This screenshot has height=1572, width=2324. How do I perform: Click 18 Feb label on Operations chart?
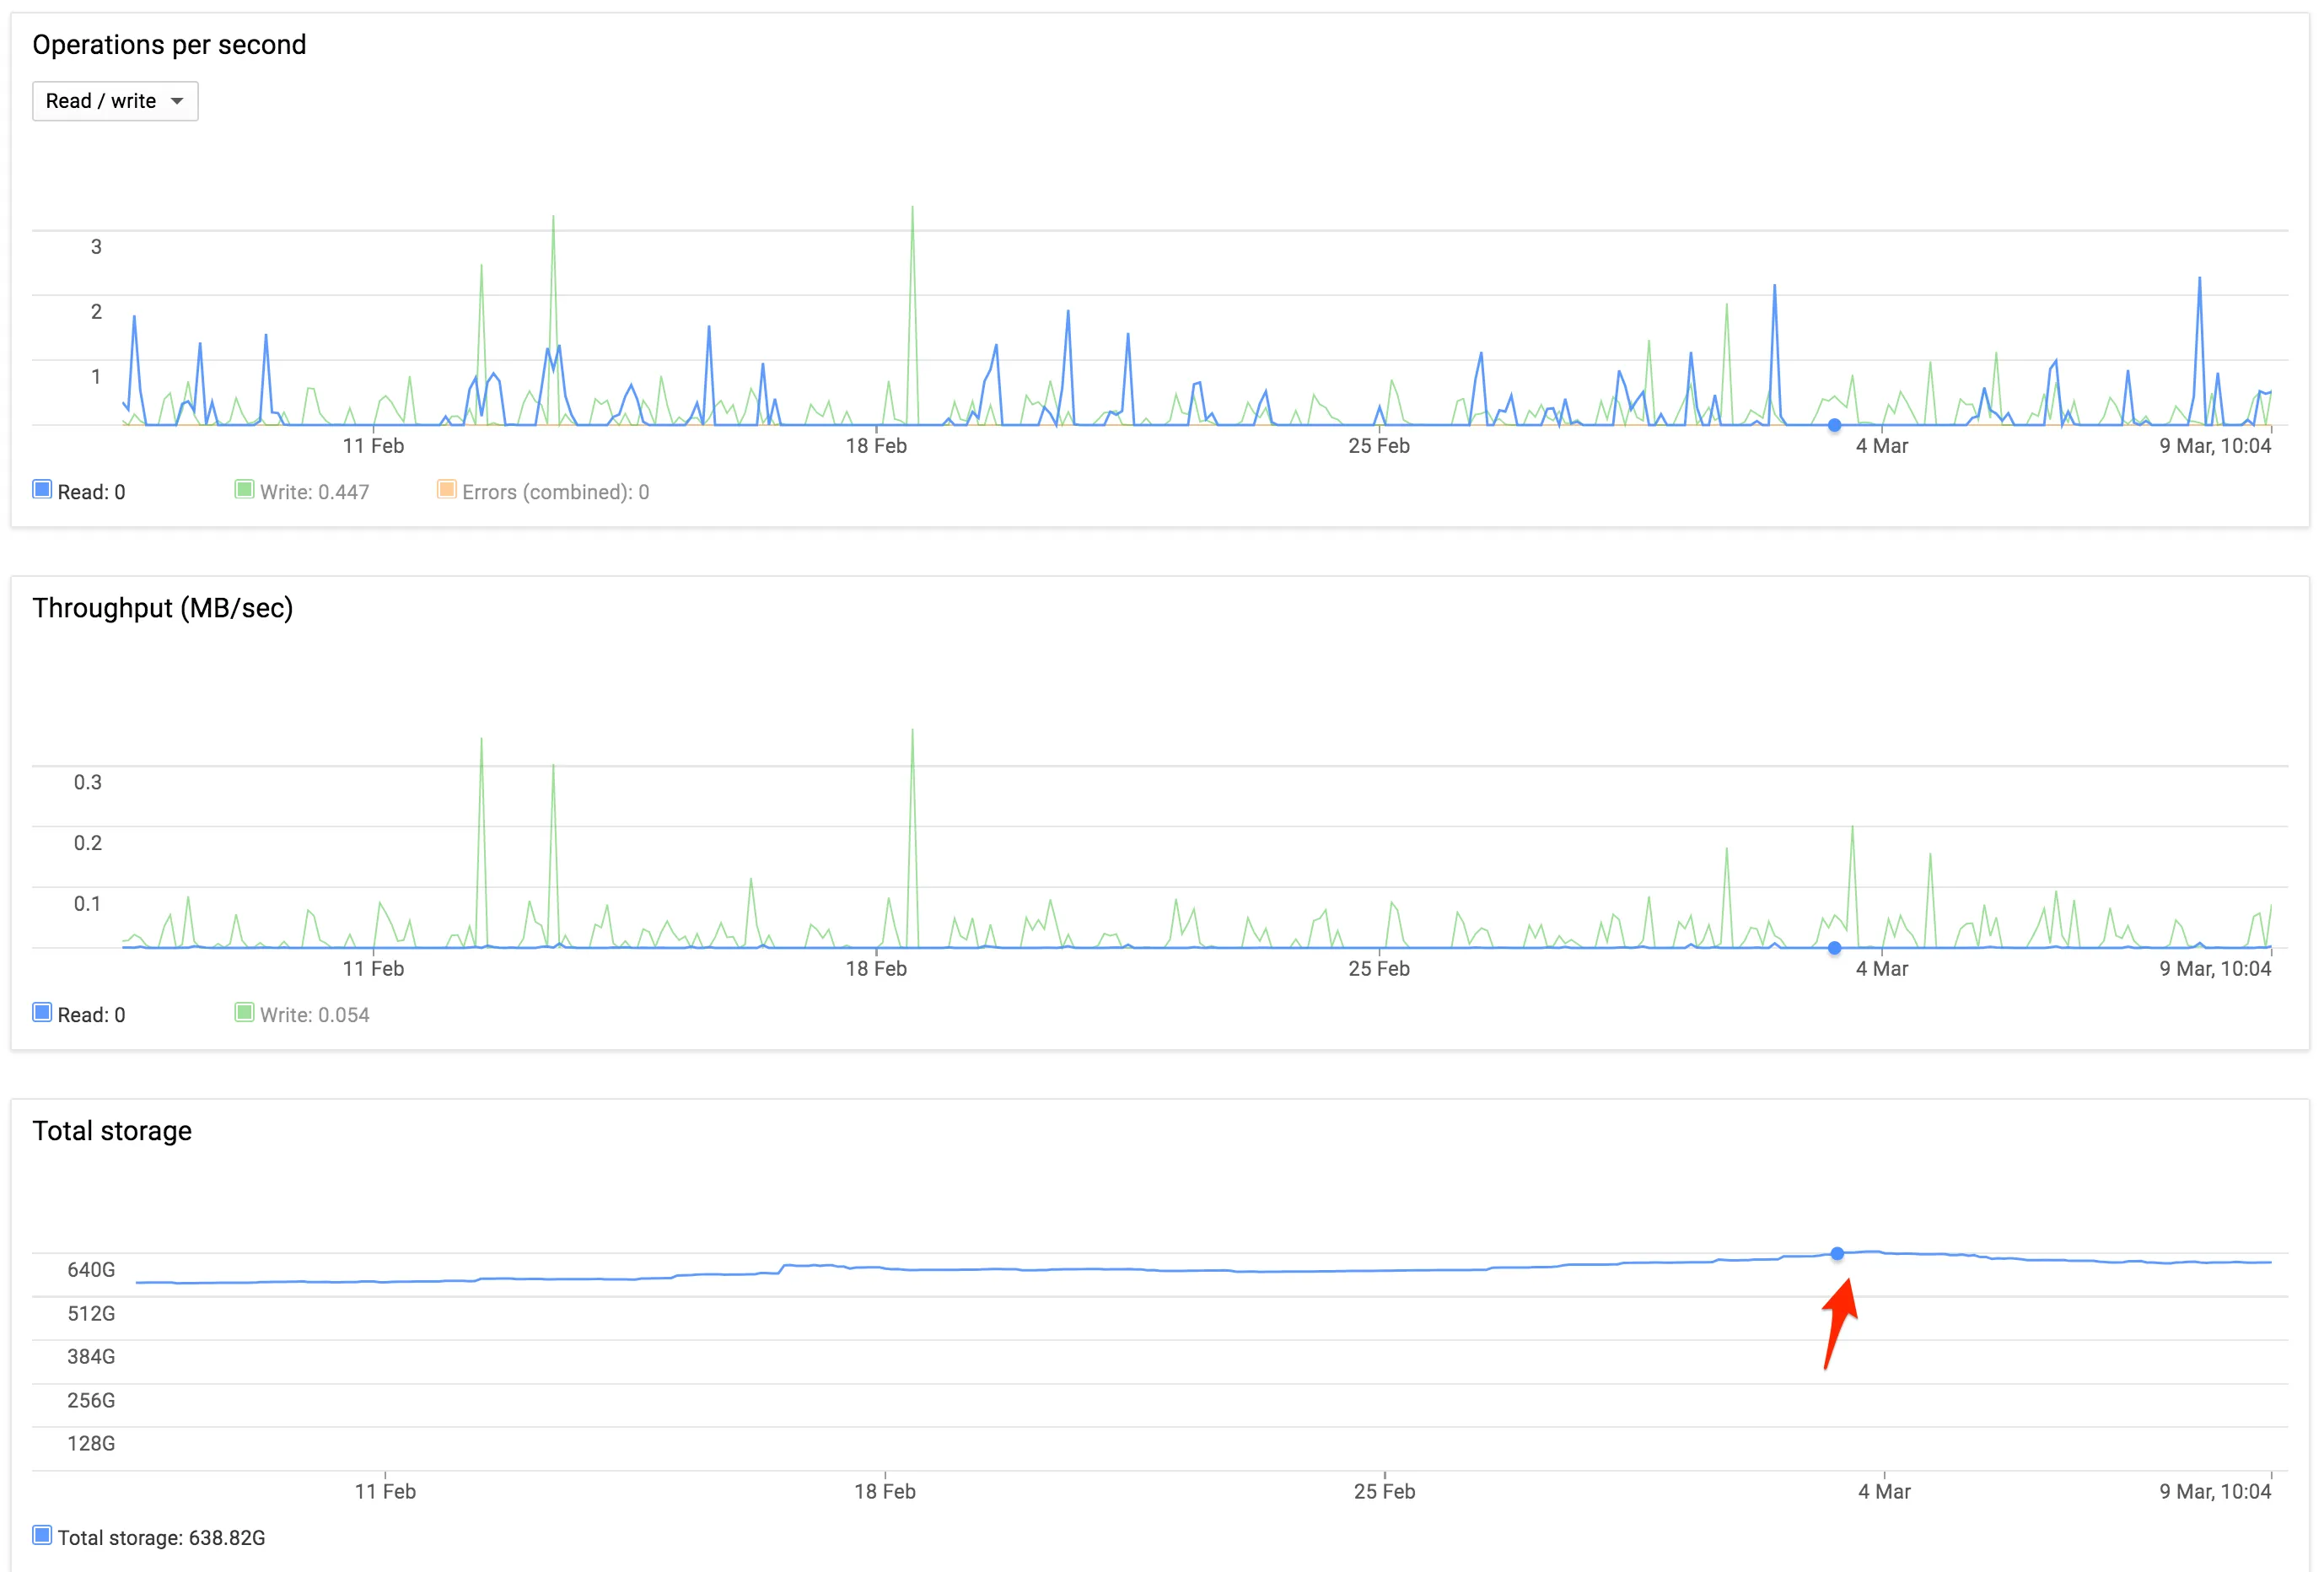[x=876, y=446]
